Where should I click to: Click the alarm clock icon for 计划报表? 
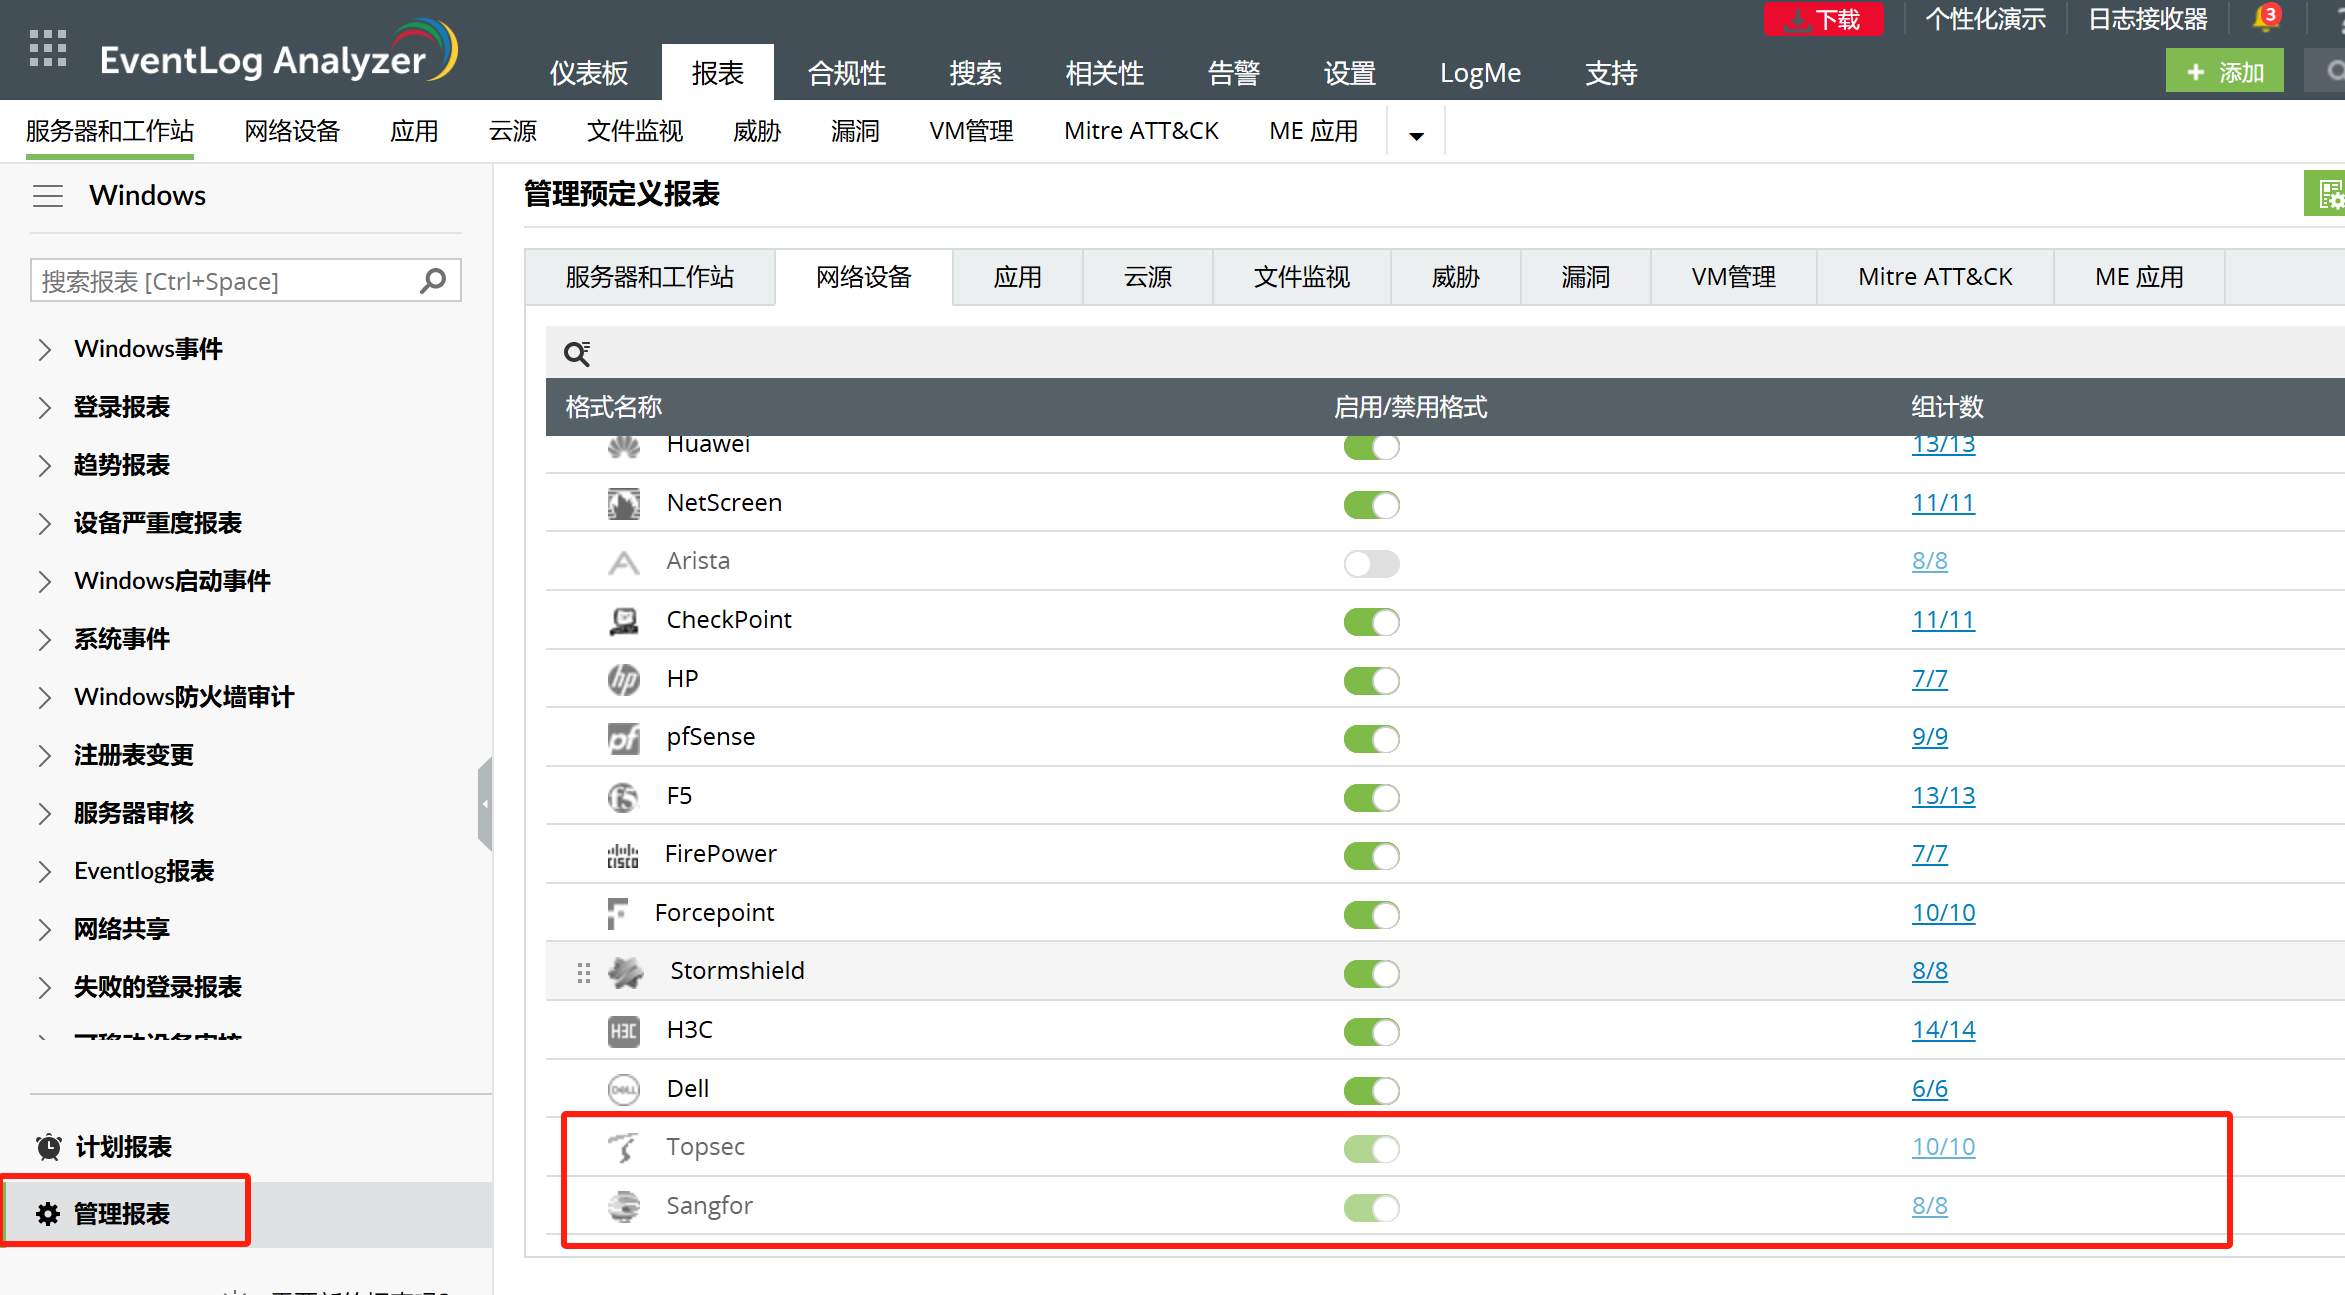[48, 1147]
